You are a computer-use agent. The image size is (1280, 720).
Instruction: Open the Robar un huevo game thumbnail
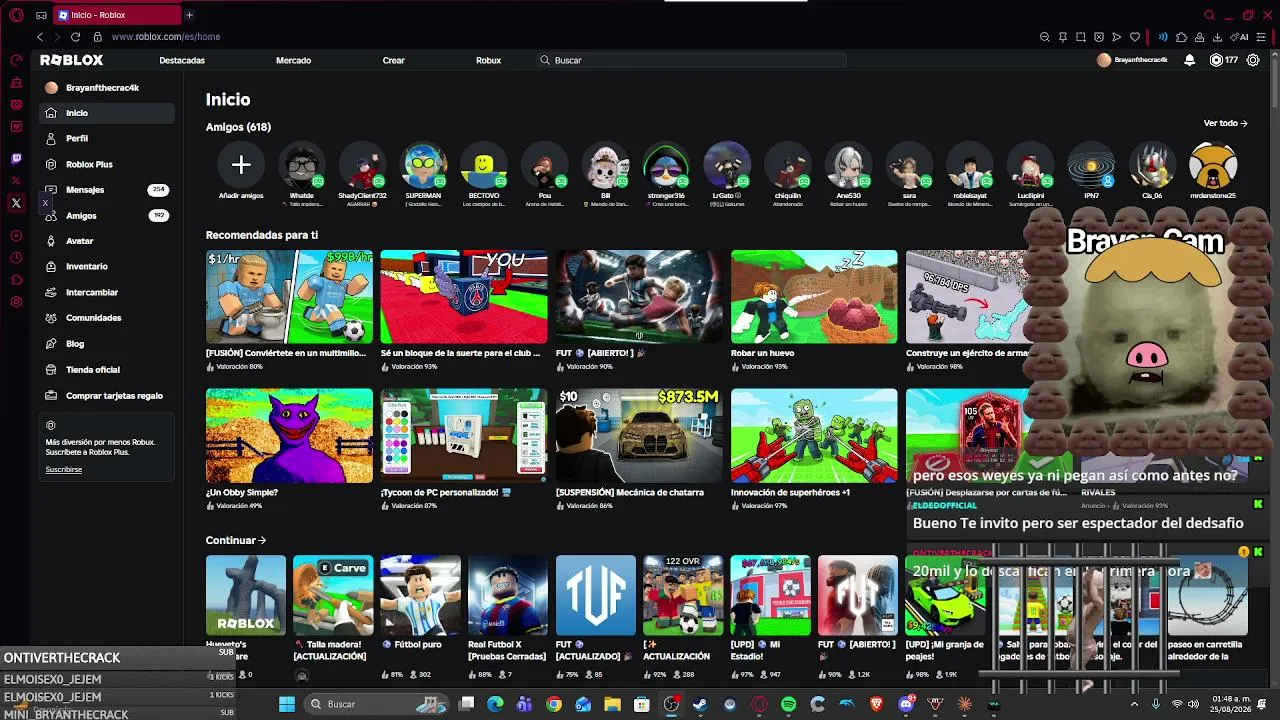coord(814,297)
